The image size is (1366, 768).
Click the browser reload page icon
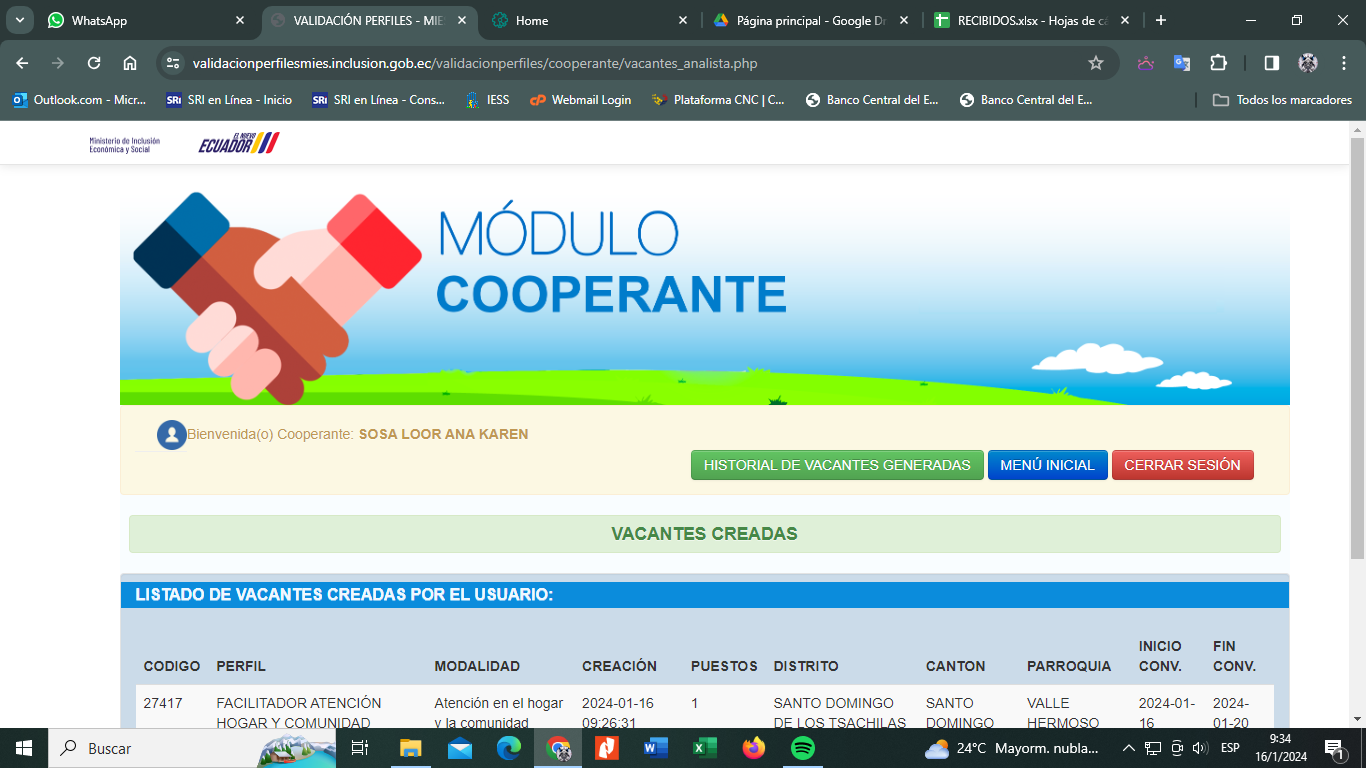click(x=94, y=63)
